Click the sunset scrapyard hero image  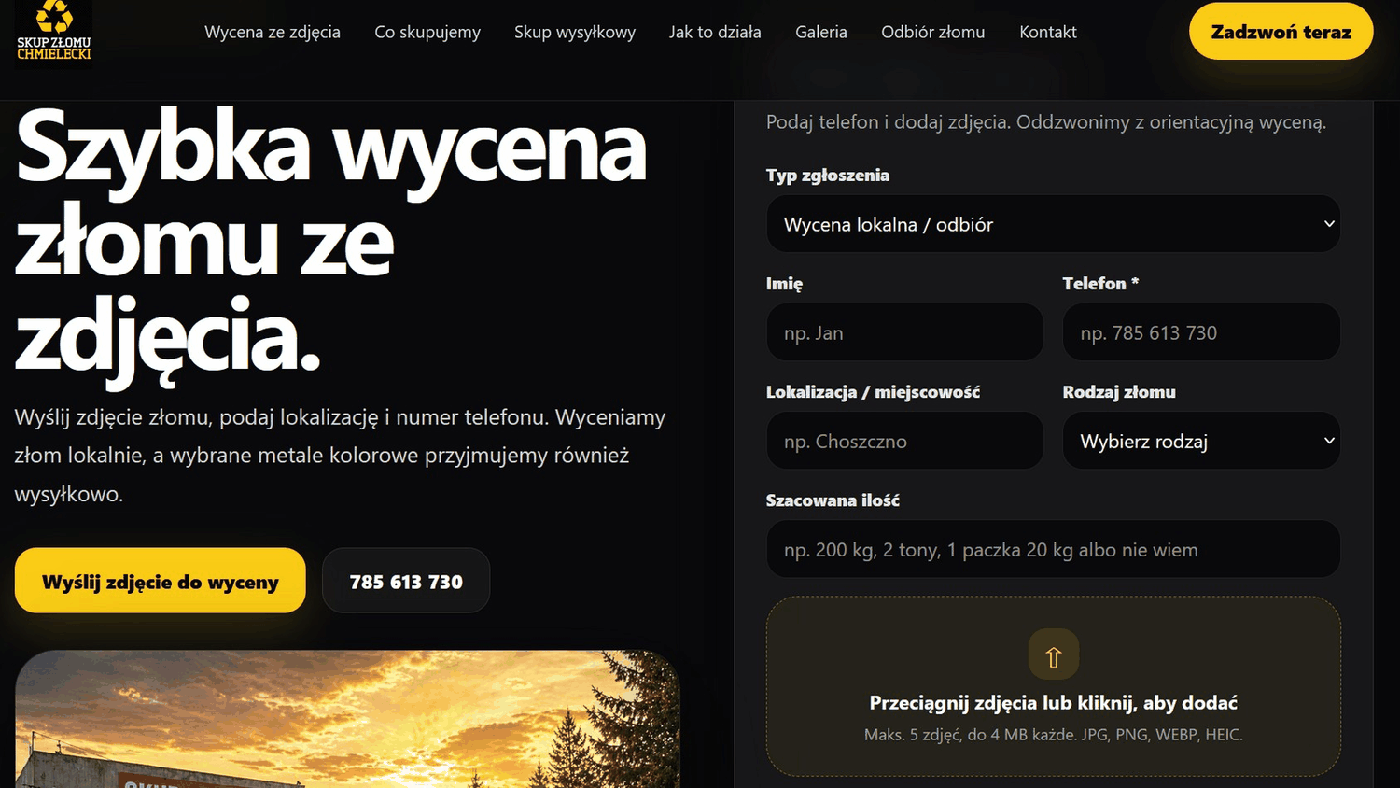[347, 719]
